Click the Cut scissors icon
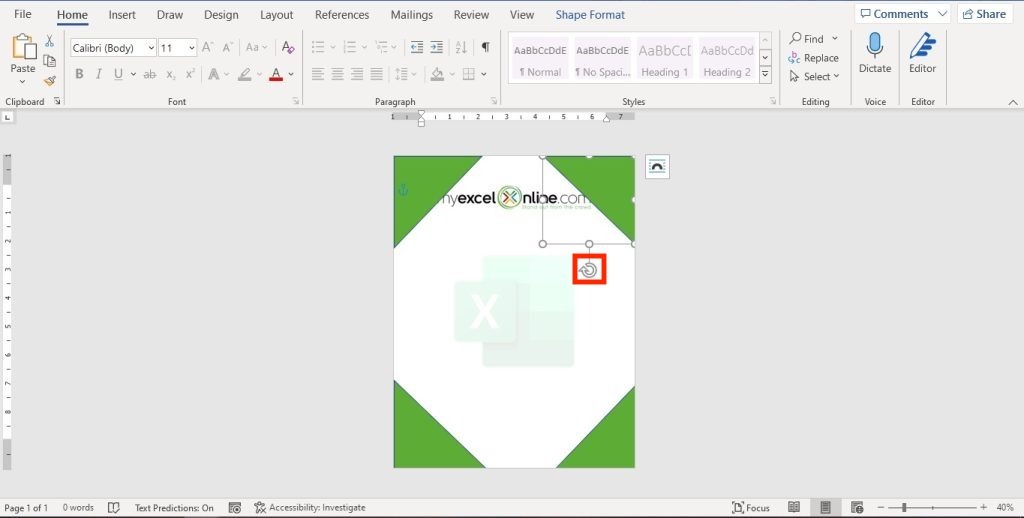1024x518 pixels. (x=49, y=41)
